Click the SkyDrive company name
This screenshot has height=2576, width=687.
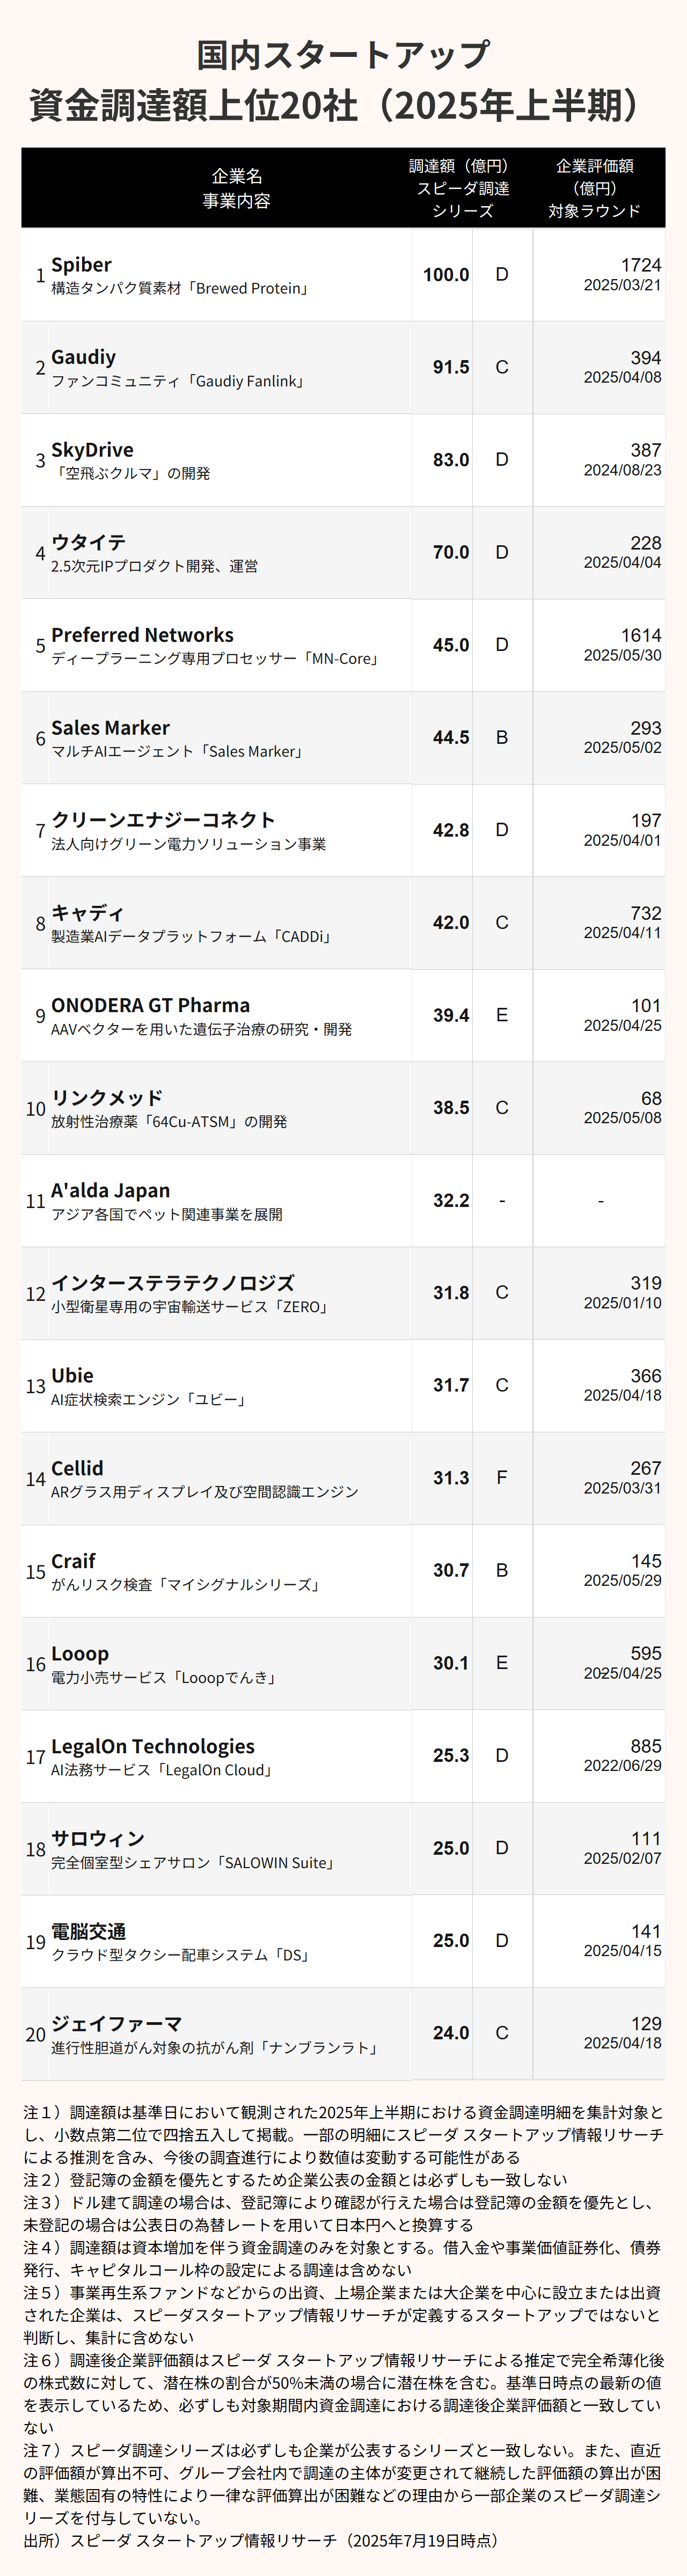point(92,450)
